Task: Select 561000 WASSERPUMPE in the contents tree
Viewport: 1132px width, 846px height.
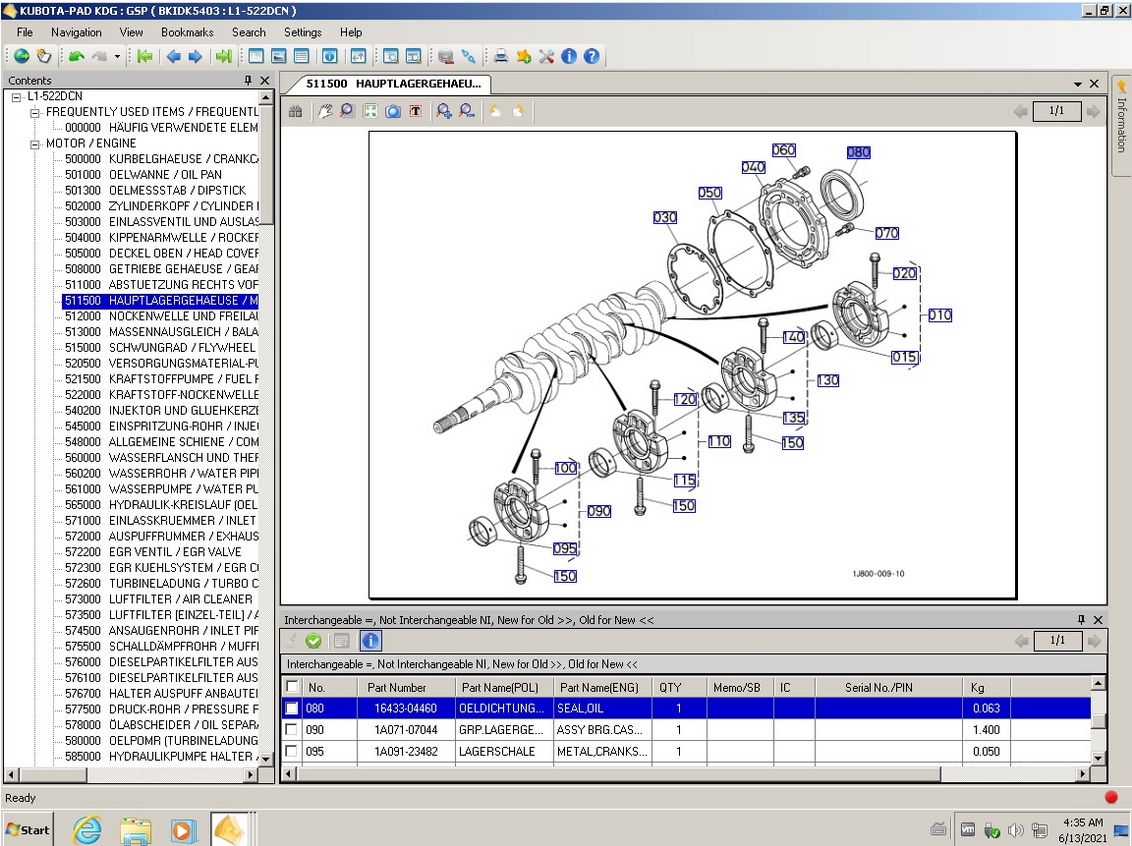Action: click(161, 489)
